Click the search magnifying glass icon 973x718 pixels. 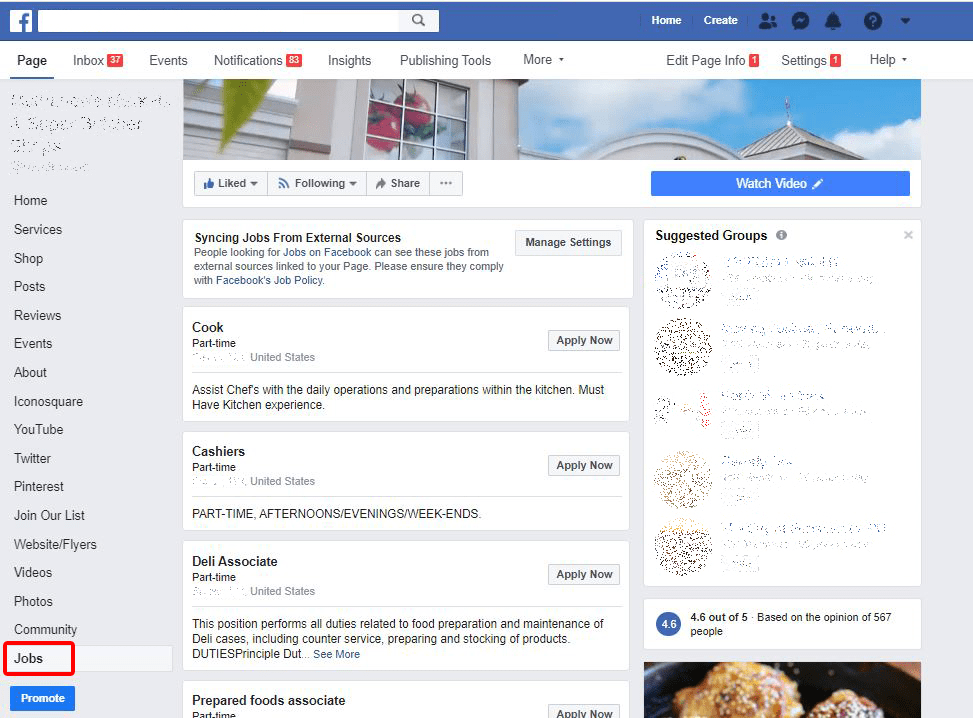click(x=418, y=20)
